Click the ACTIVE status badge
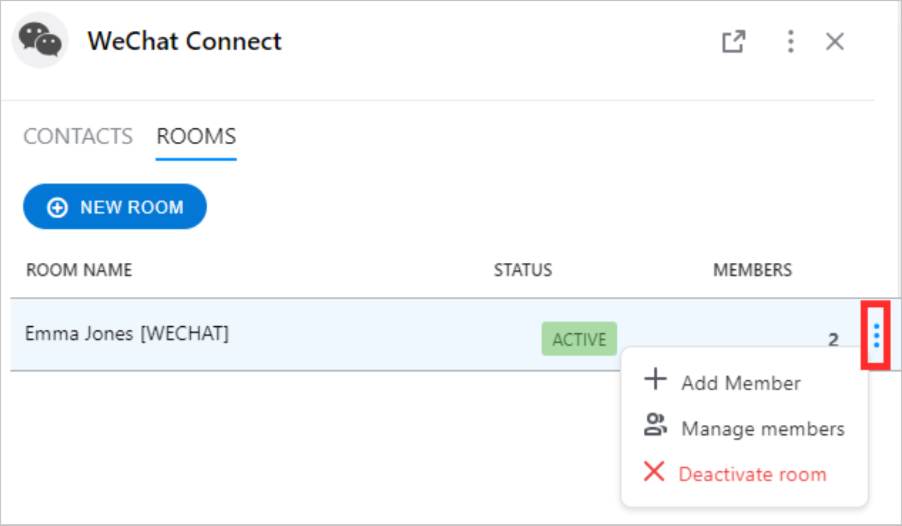Screen dimensions: 902x526 [x=579, y=339]
